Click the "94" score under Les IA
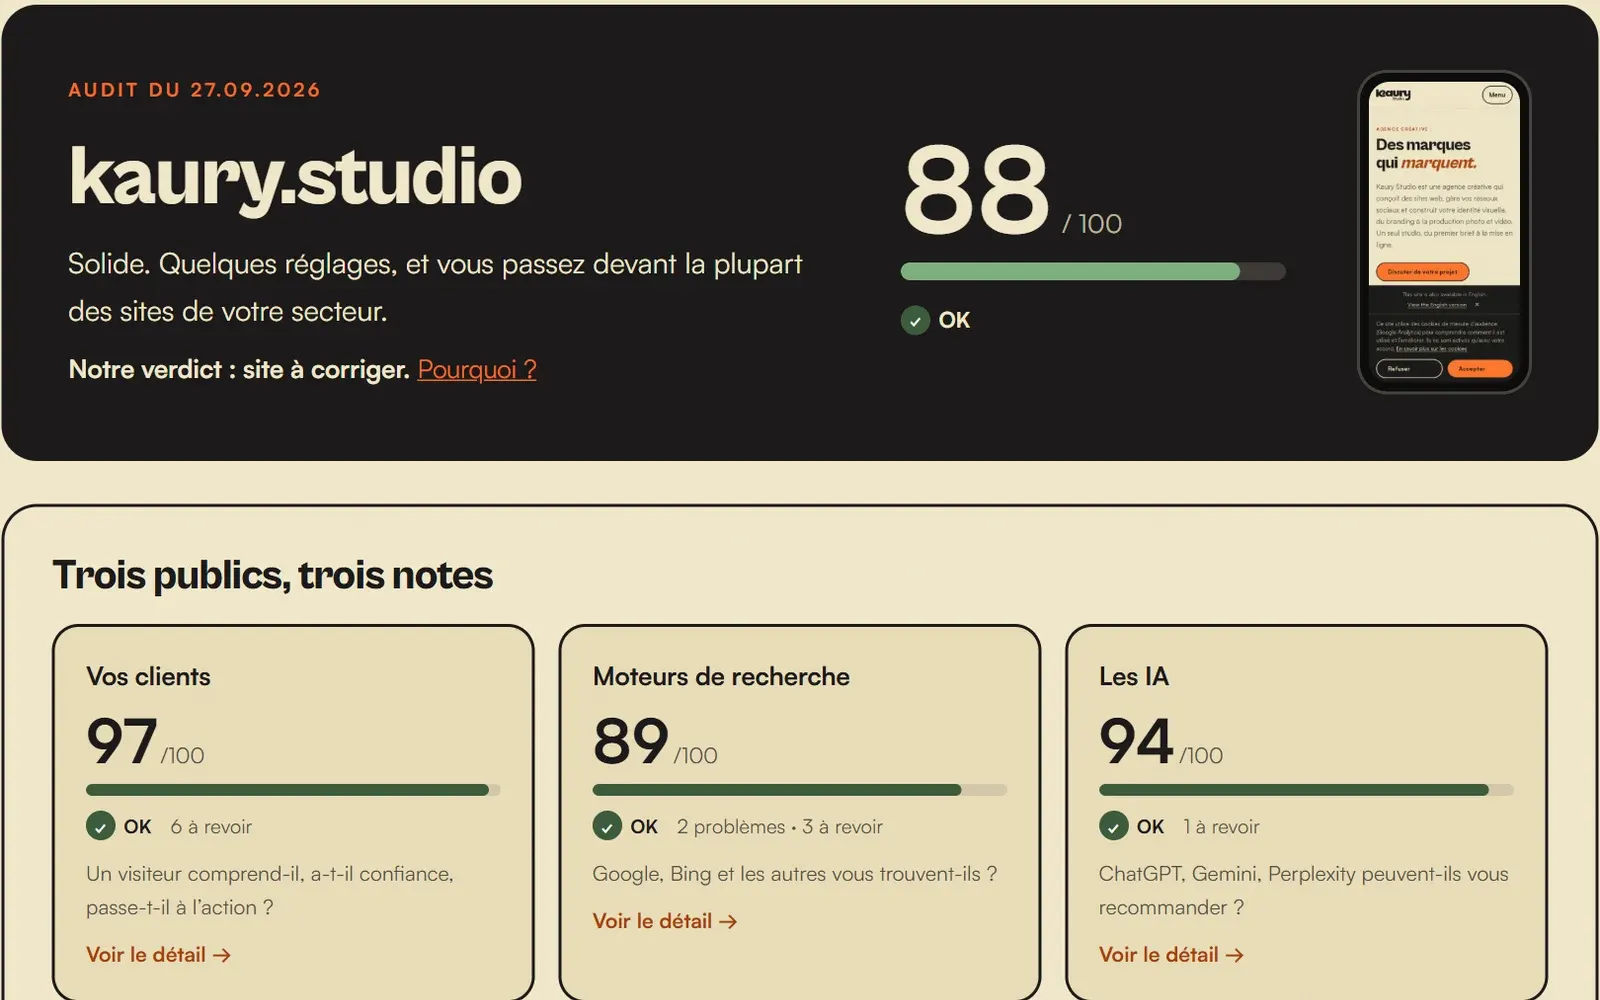 [1136, 741]
